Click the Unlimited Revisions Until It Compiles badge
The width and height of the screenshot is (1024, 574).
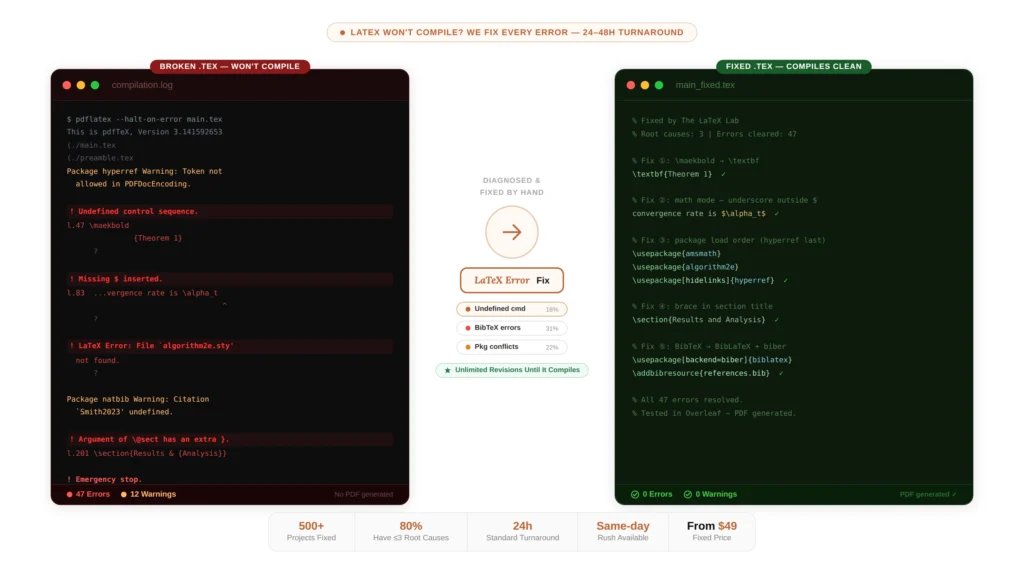click(511, 370)
